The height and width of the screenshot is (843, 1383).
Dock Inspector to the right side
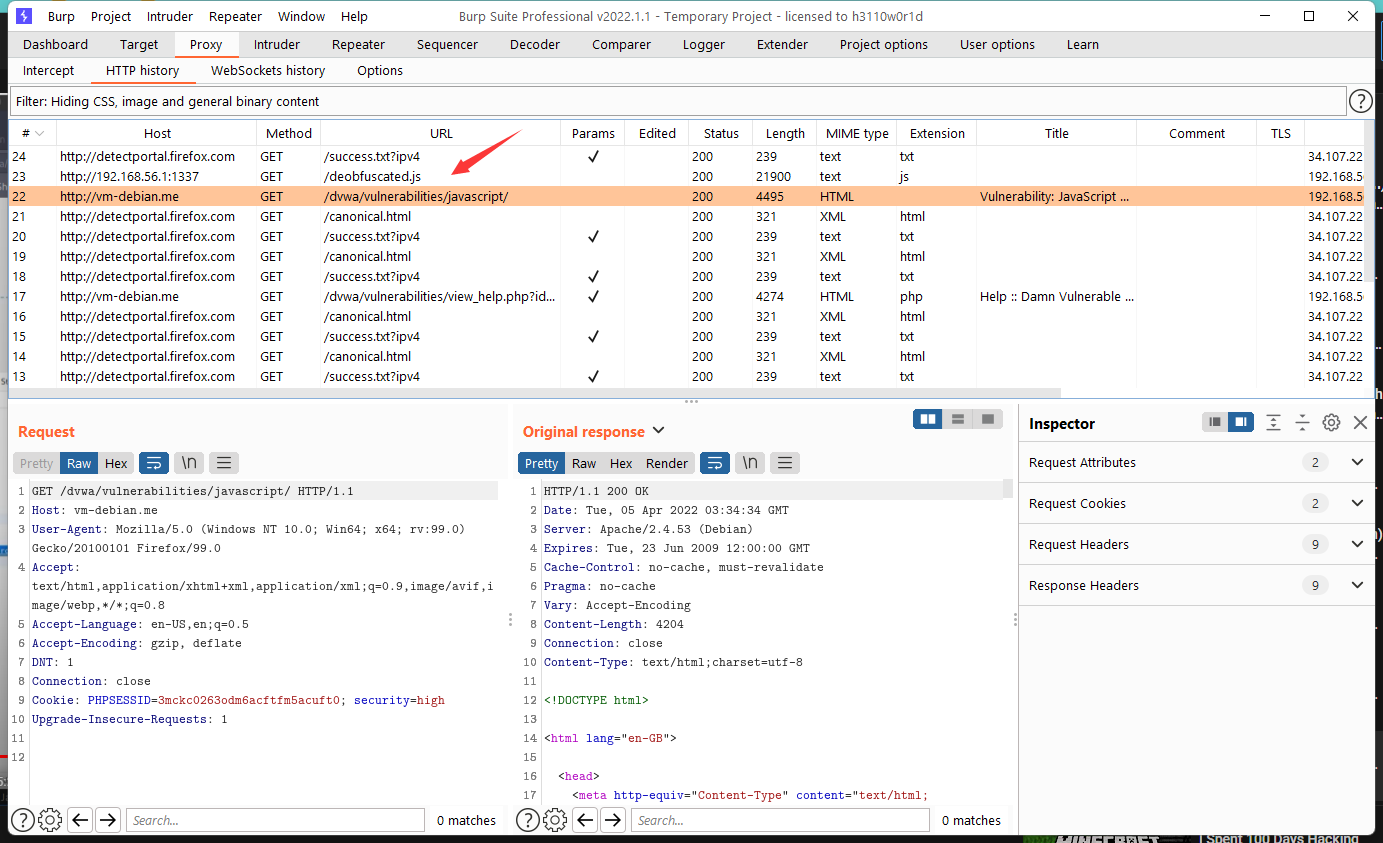(1241, 423)
